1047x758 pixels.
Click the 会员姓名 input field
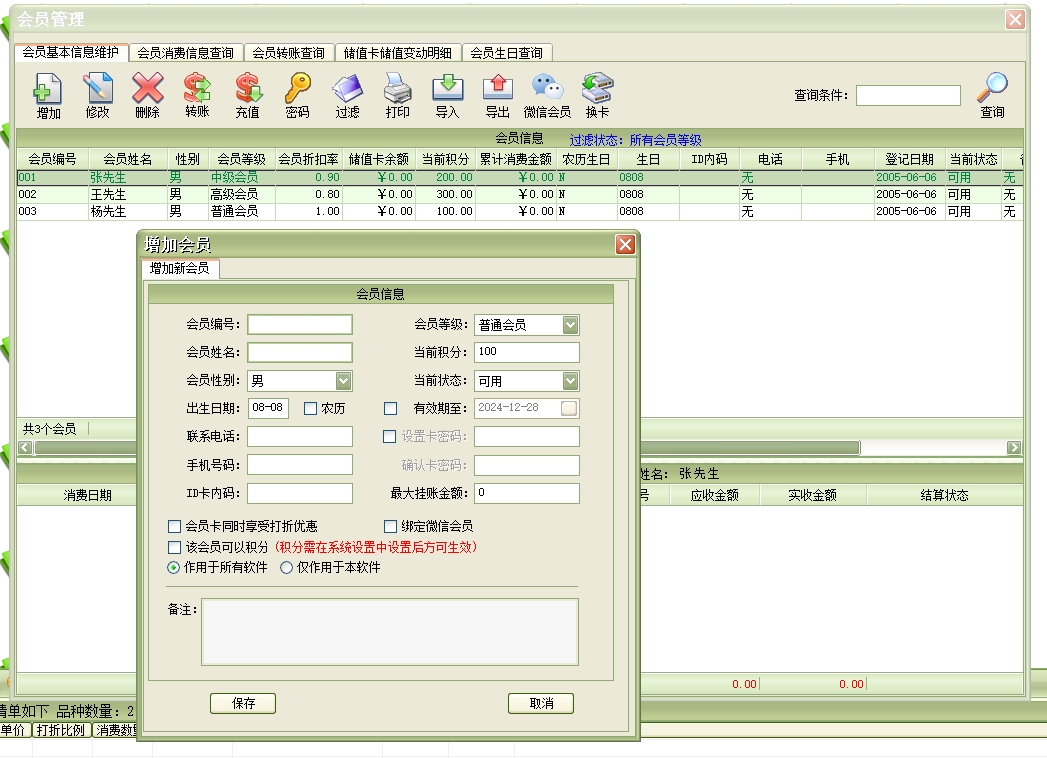pyautogui.click(x=300, y=352)
